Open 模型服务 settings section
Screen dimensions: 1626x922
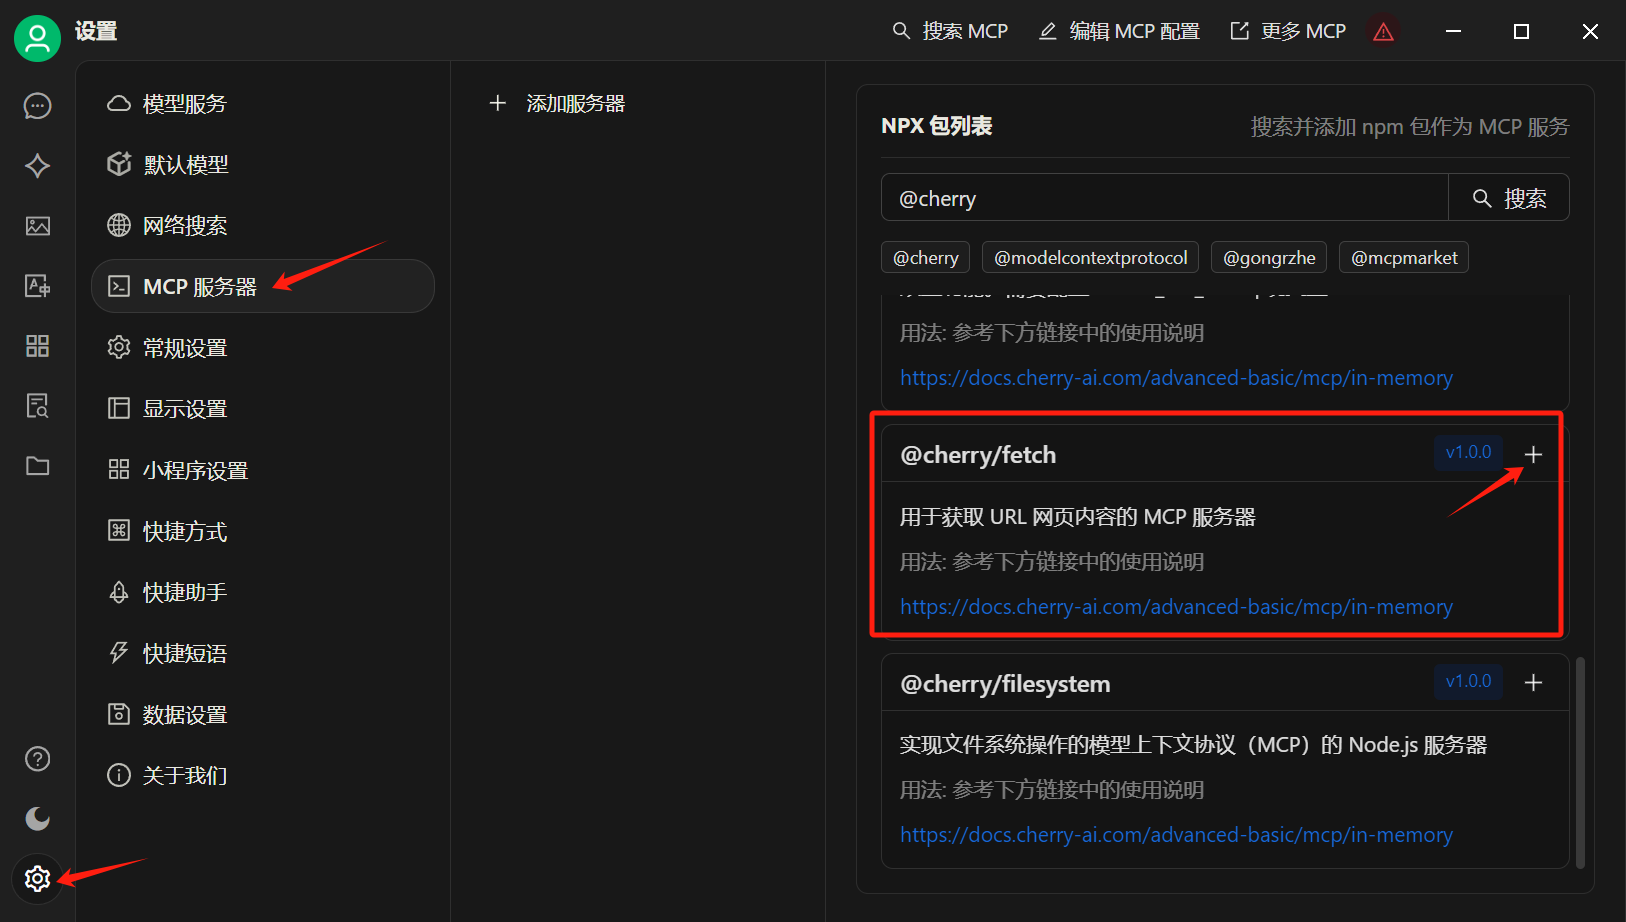point(184,104)
